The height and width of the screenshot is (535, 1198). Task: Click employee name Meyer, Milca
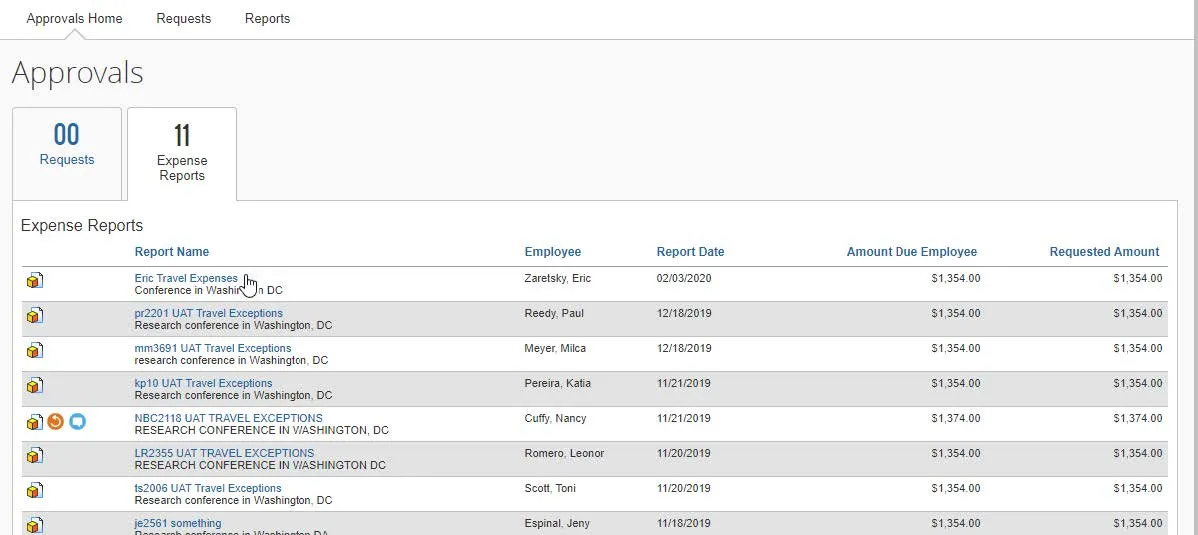555,349
